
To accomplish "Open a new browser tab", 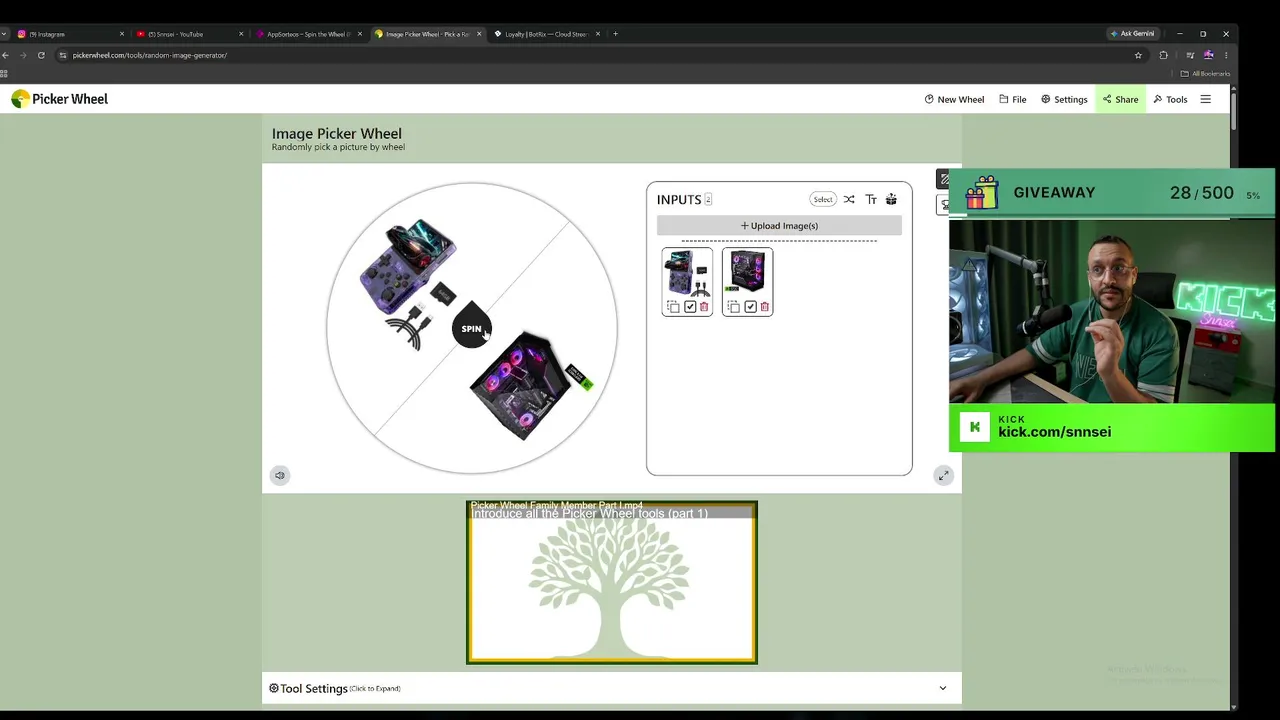I will [615, 34].
